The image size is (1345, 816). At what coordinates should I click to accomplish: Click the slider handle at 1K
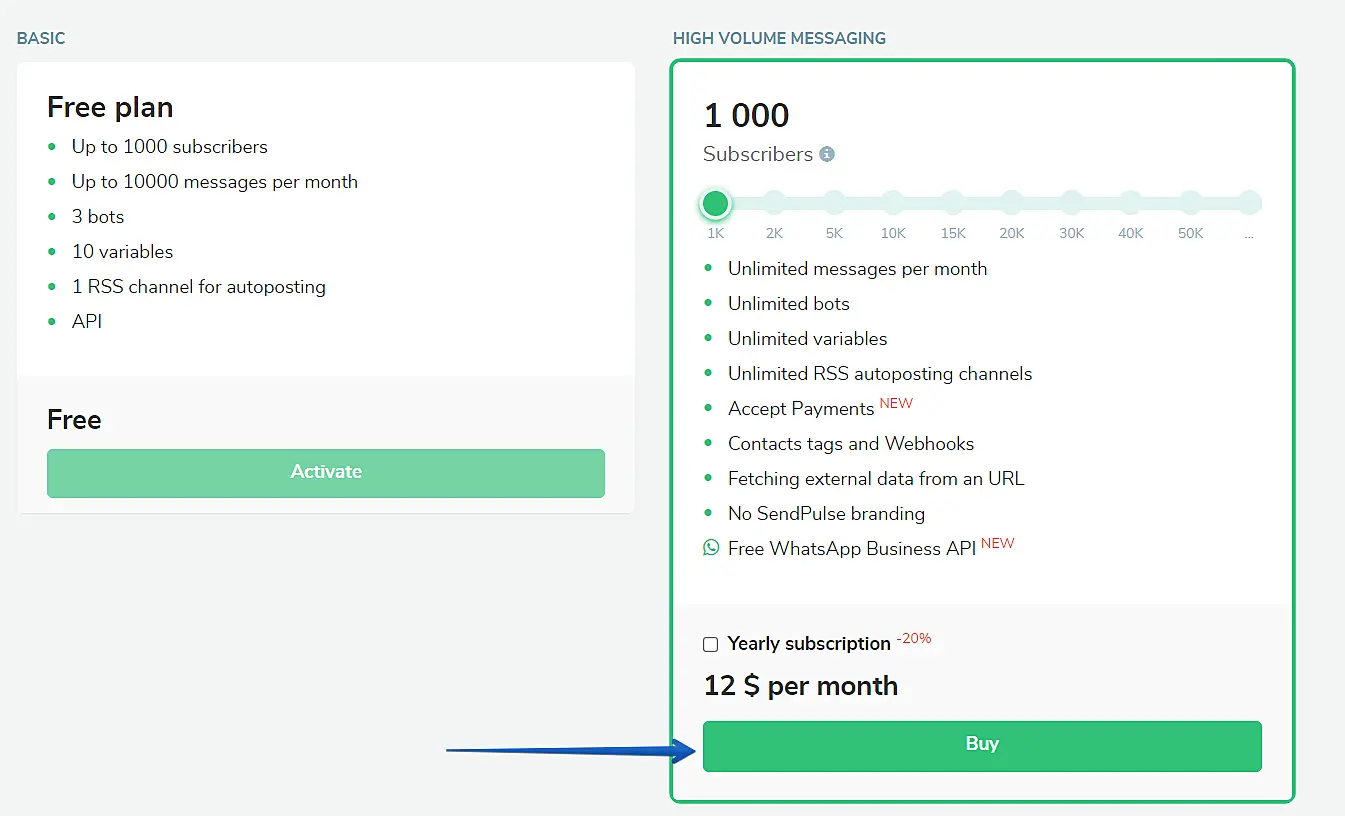pos(715,204)
